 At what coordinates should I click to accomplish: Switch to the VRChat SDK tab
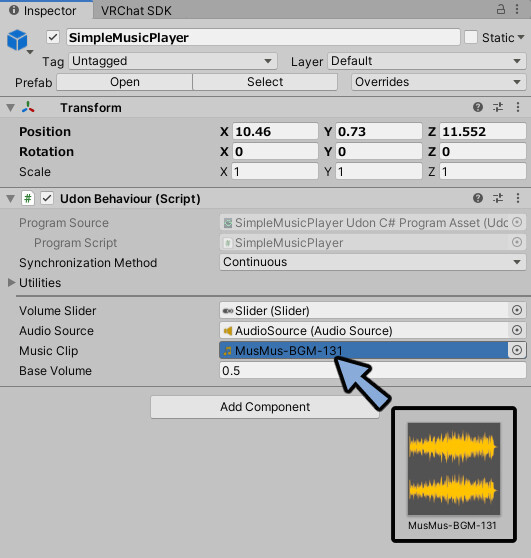[136, 11]
